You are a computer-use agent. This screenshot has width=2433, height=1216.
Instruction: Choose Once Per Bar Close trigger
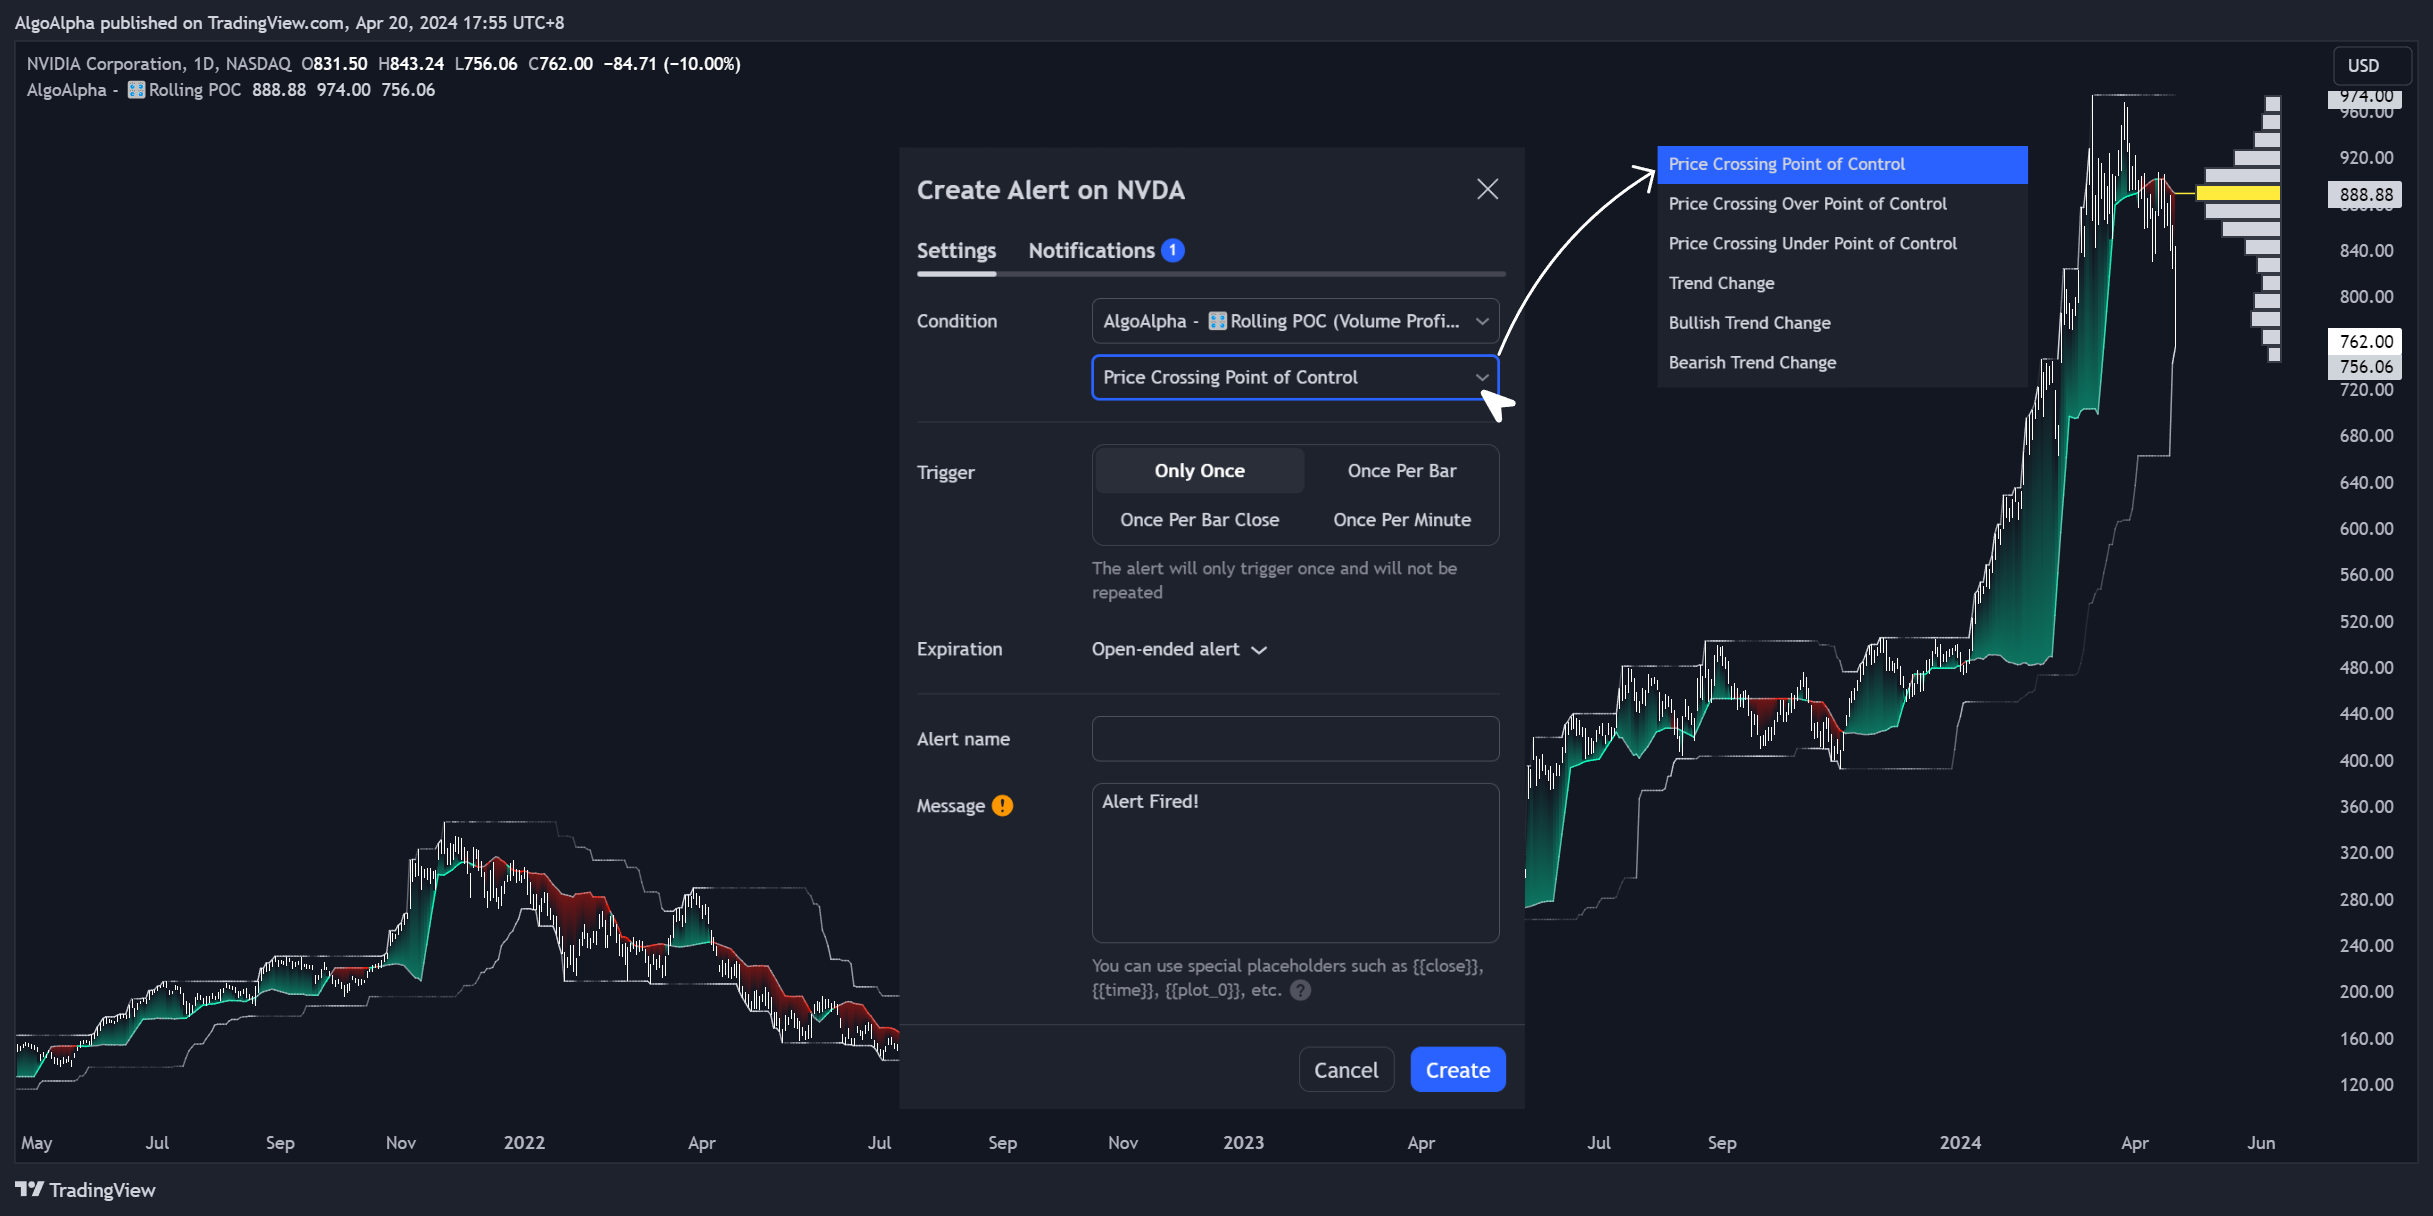(x=1199, y=520)
